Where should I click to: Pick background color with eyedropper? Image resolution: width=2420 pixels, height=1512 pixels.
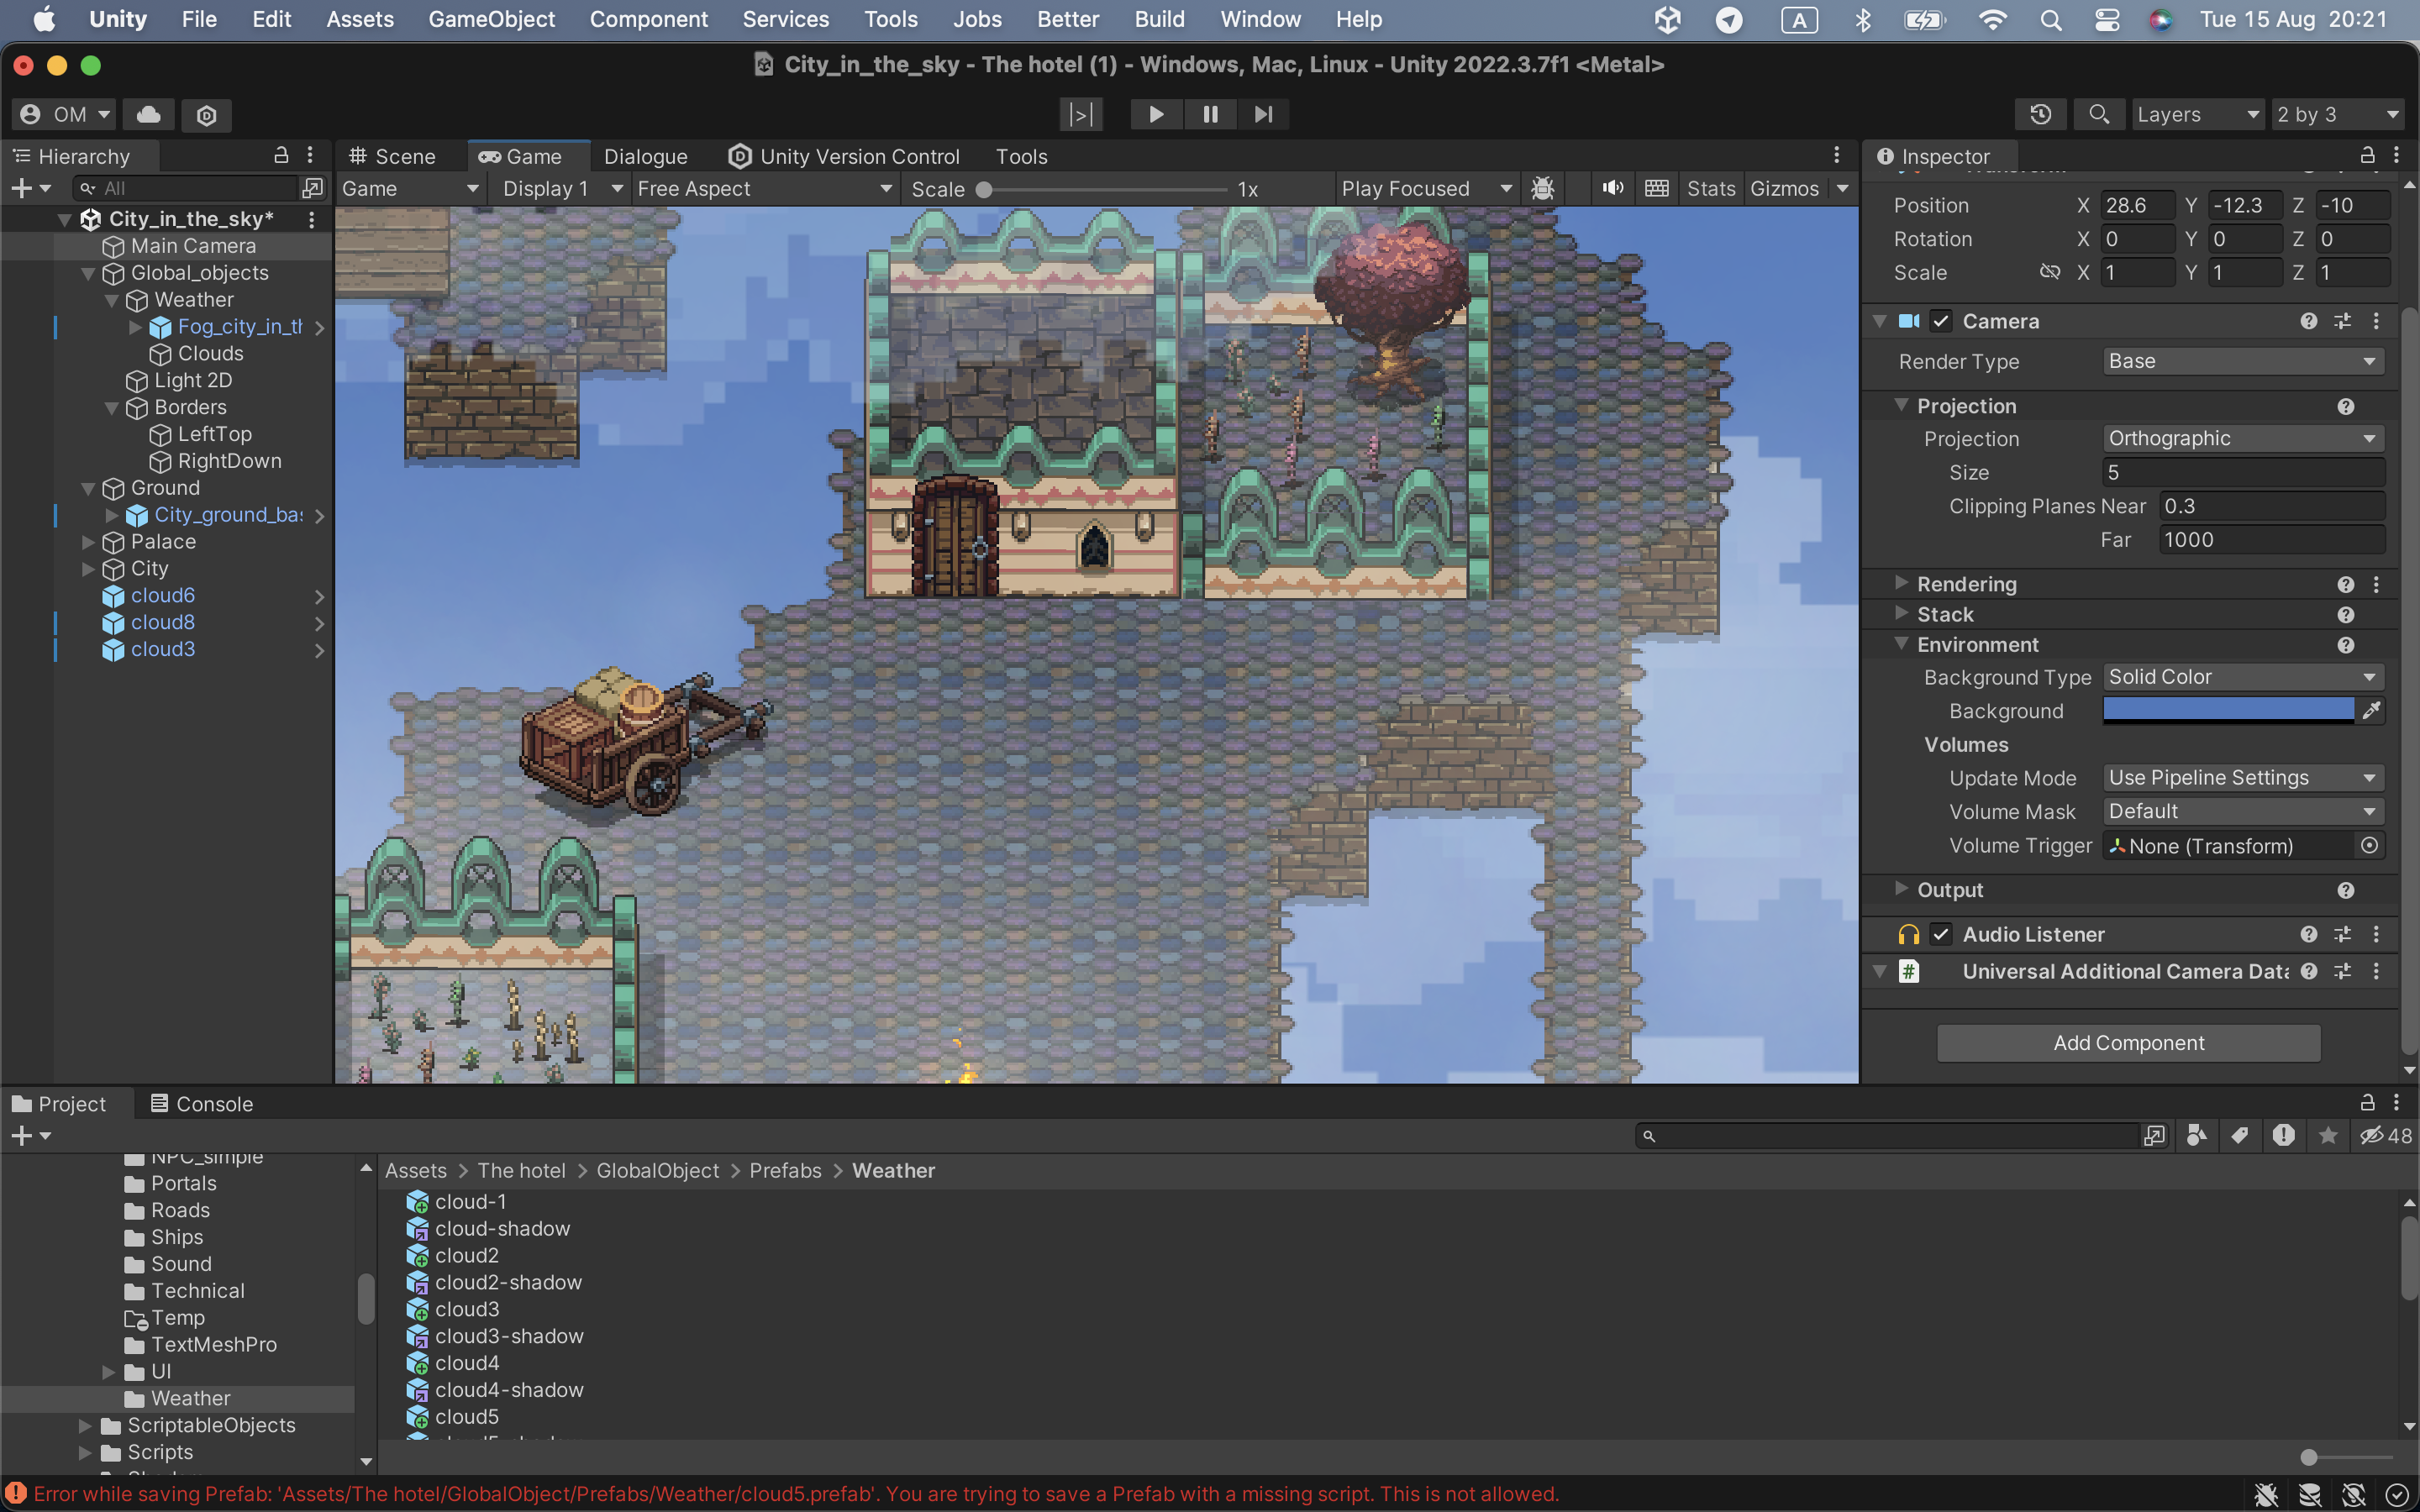tap(2371, 710)
